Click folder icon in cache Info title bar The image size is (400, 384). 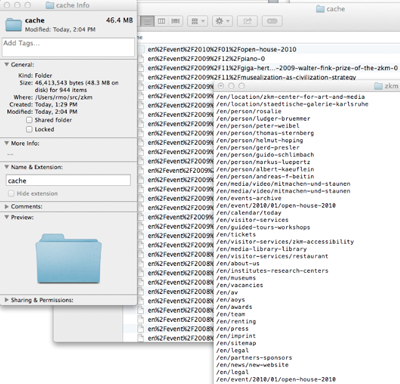pyautogui.click(x=50, y=5)
